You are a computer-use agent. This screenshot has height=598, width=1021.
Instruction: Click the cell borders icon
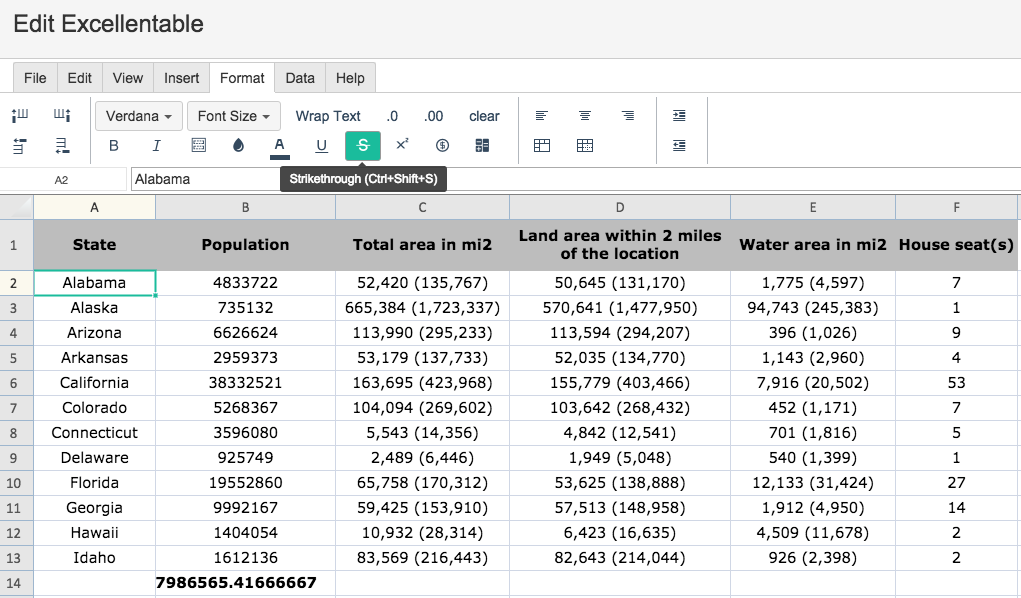pos(199,145)
